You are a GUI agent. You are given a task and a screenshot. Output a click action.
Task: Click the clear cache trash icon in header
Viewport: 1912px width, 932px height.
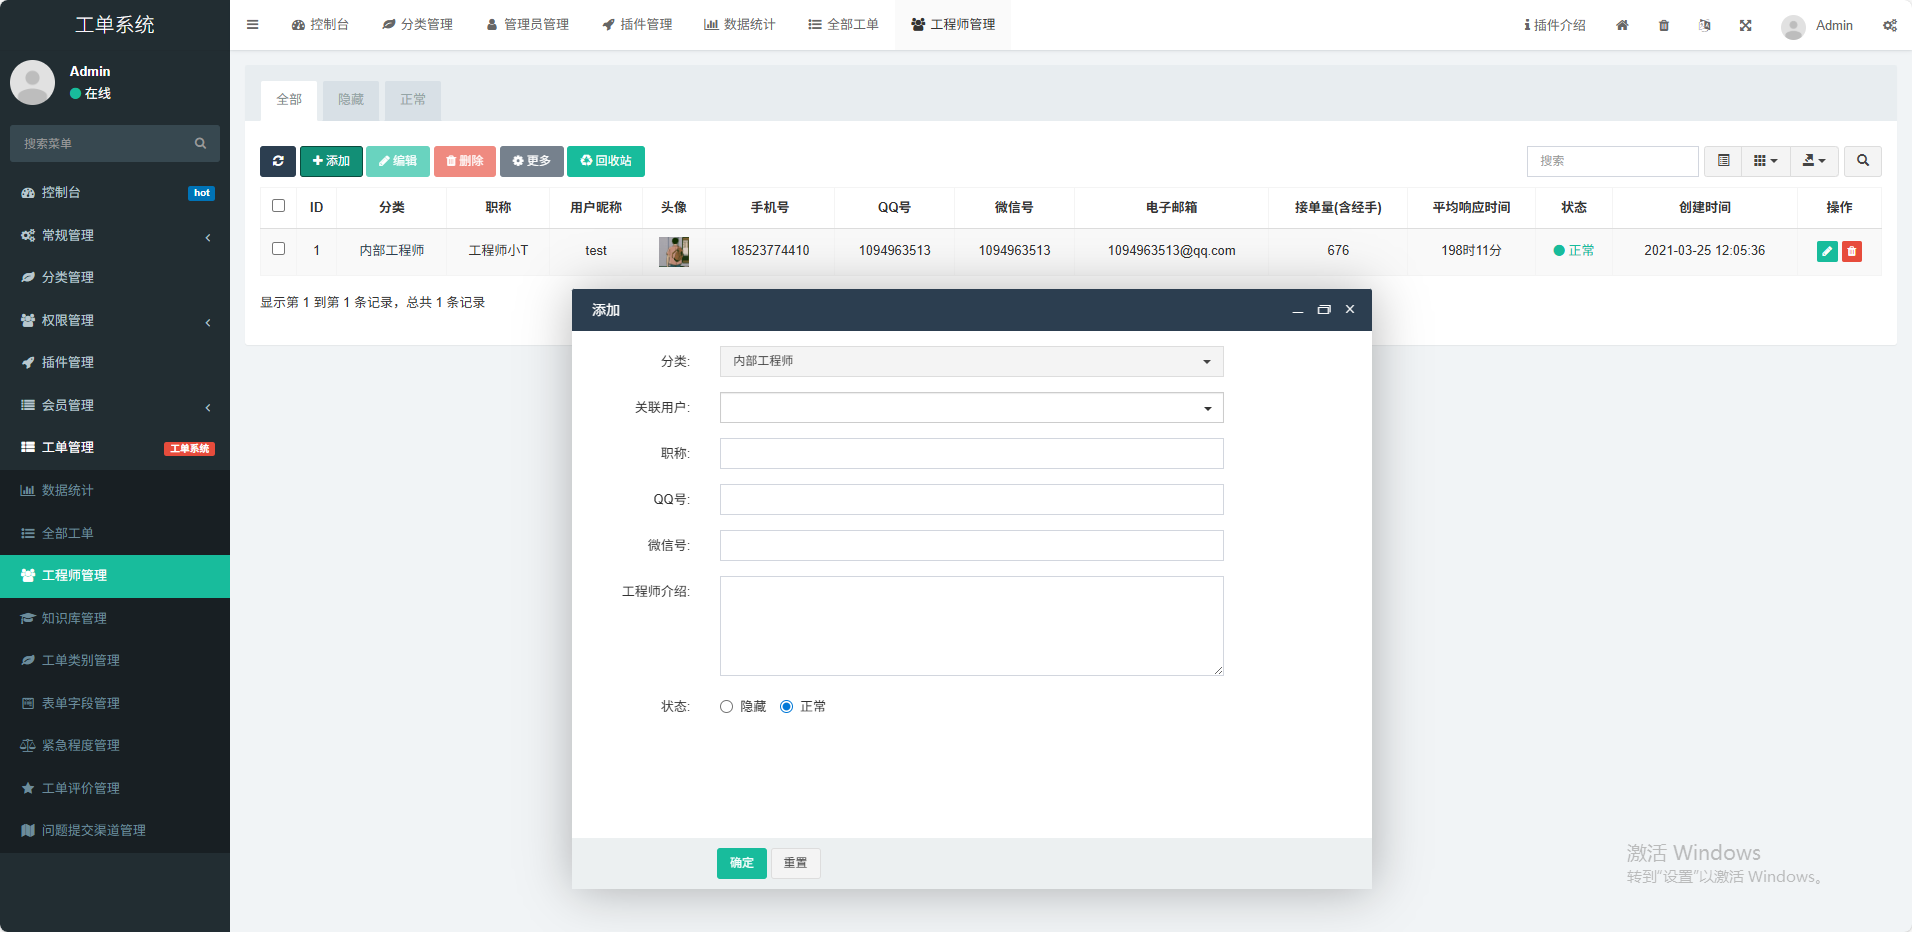1664,25
